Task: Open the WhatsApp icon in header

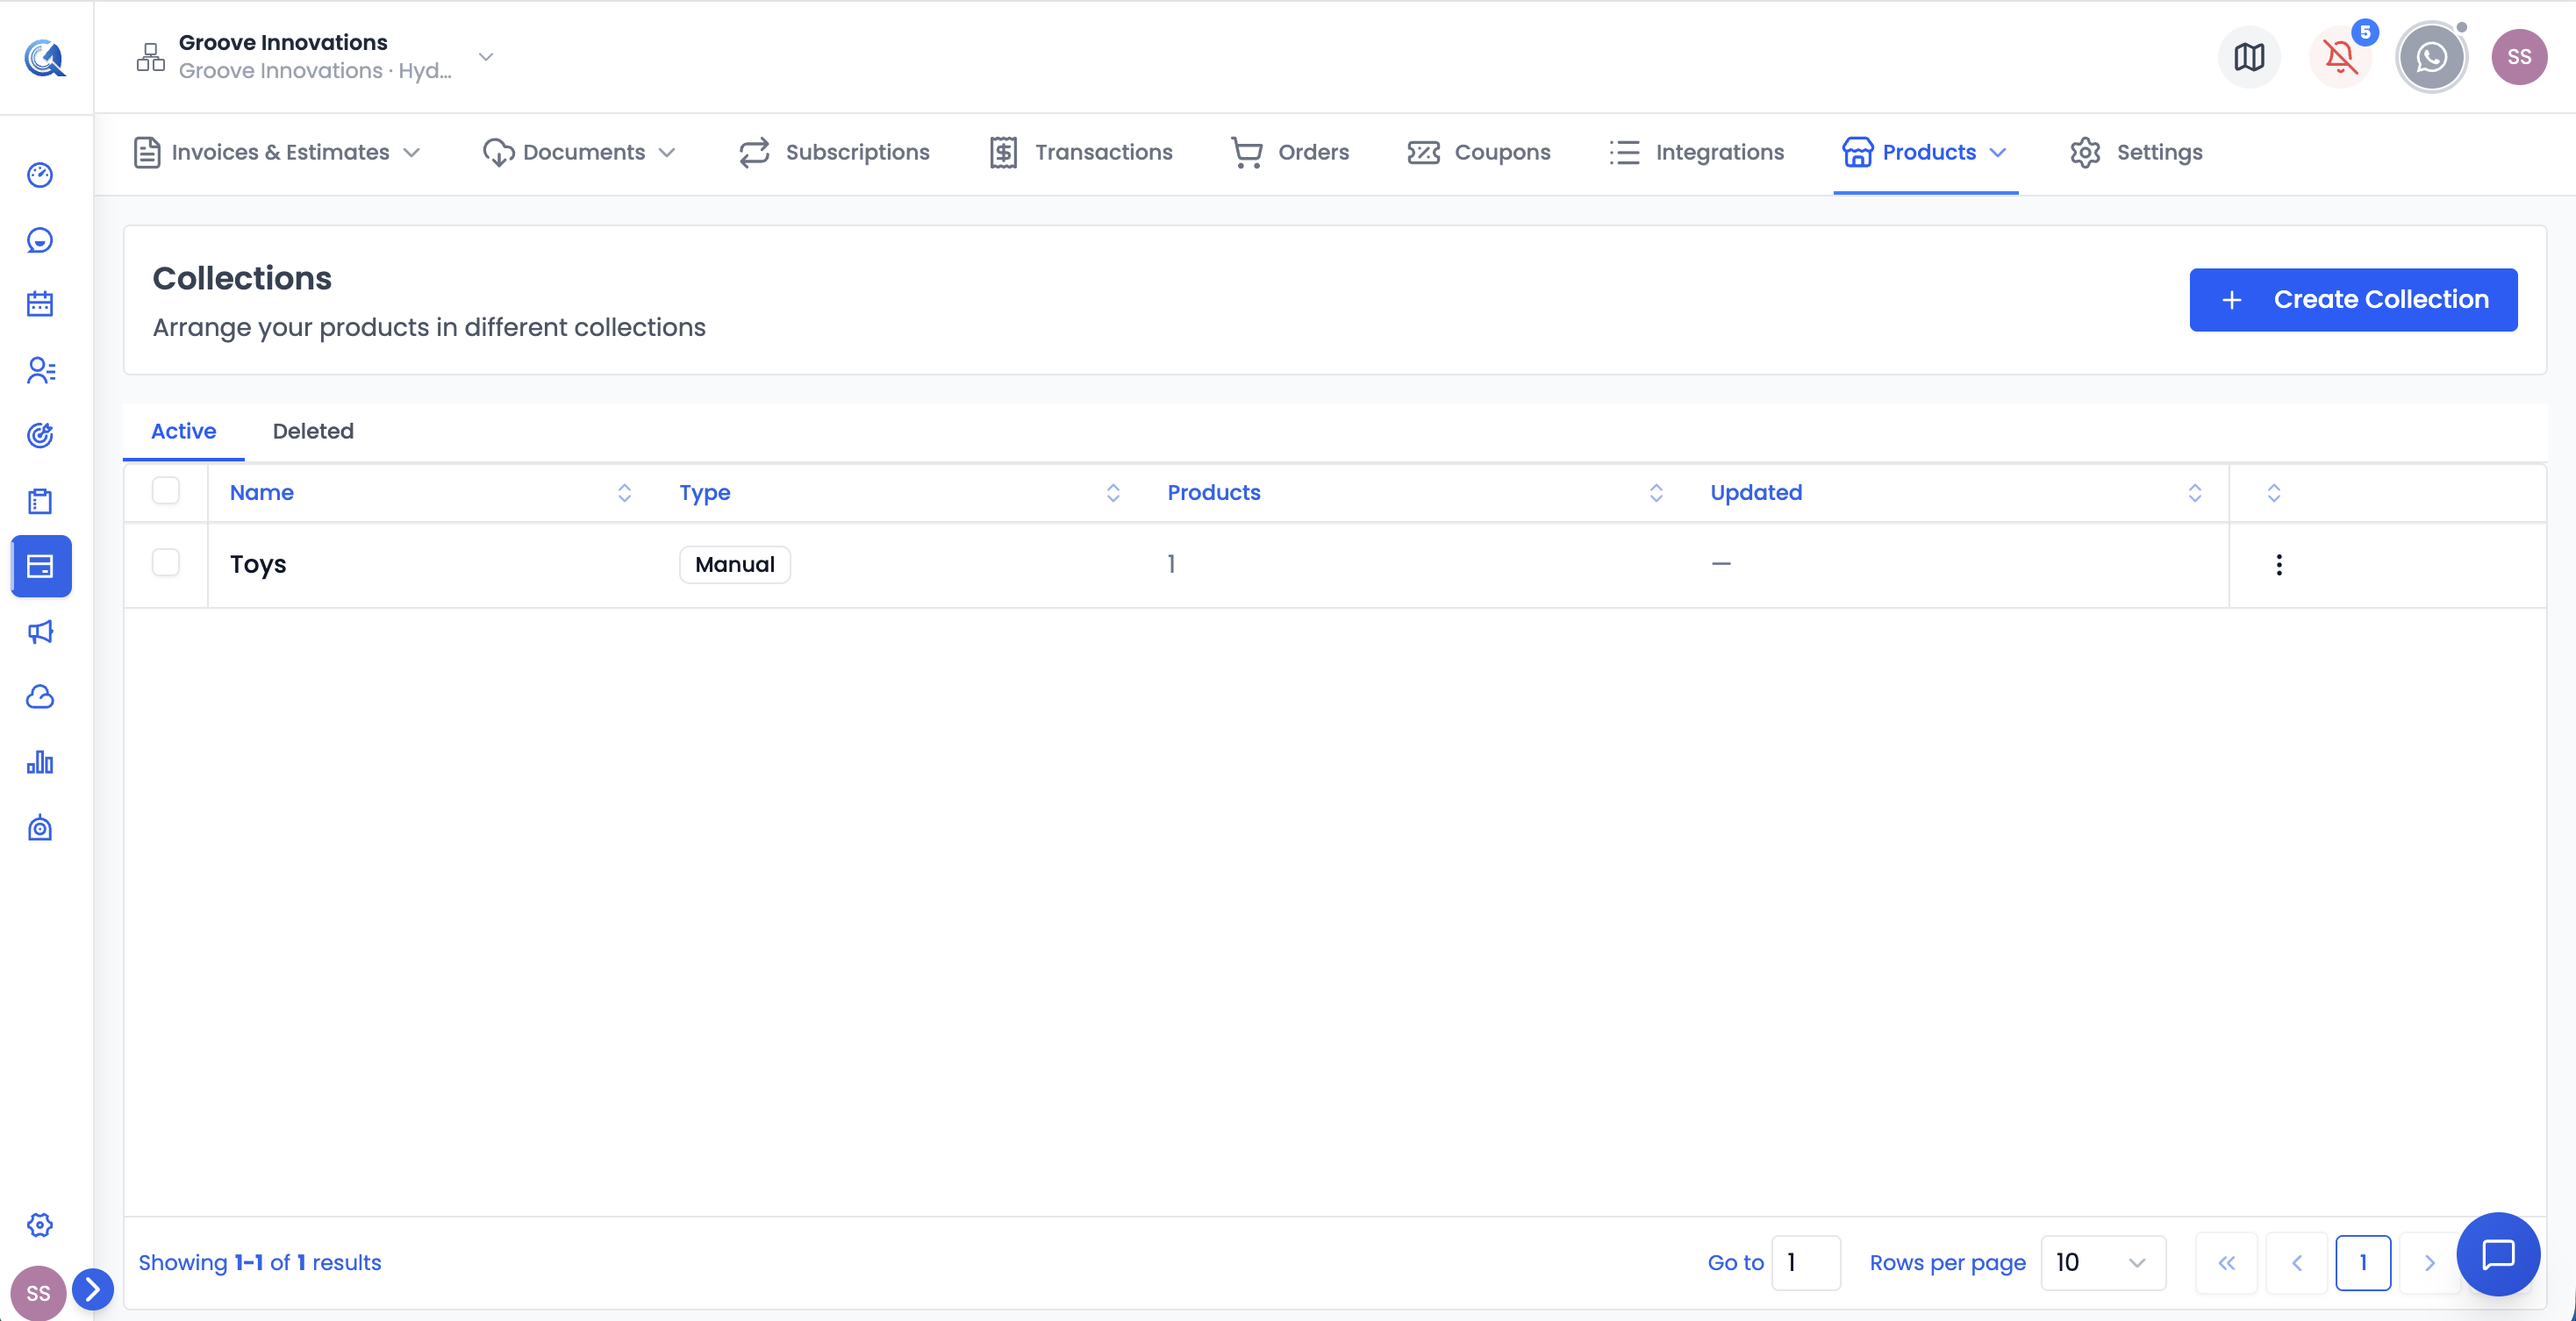Action: 2431,57
